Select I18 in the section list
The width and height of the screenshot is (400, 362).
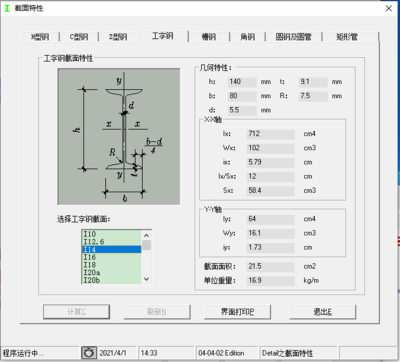pos(112,265)
